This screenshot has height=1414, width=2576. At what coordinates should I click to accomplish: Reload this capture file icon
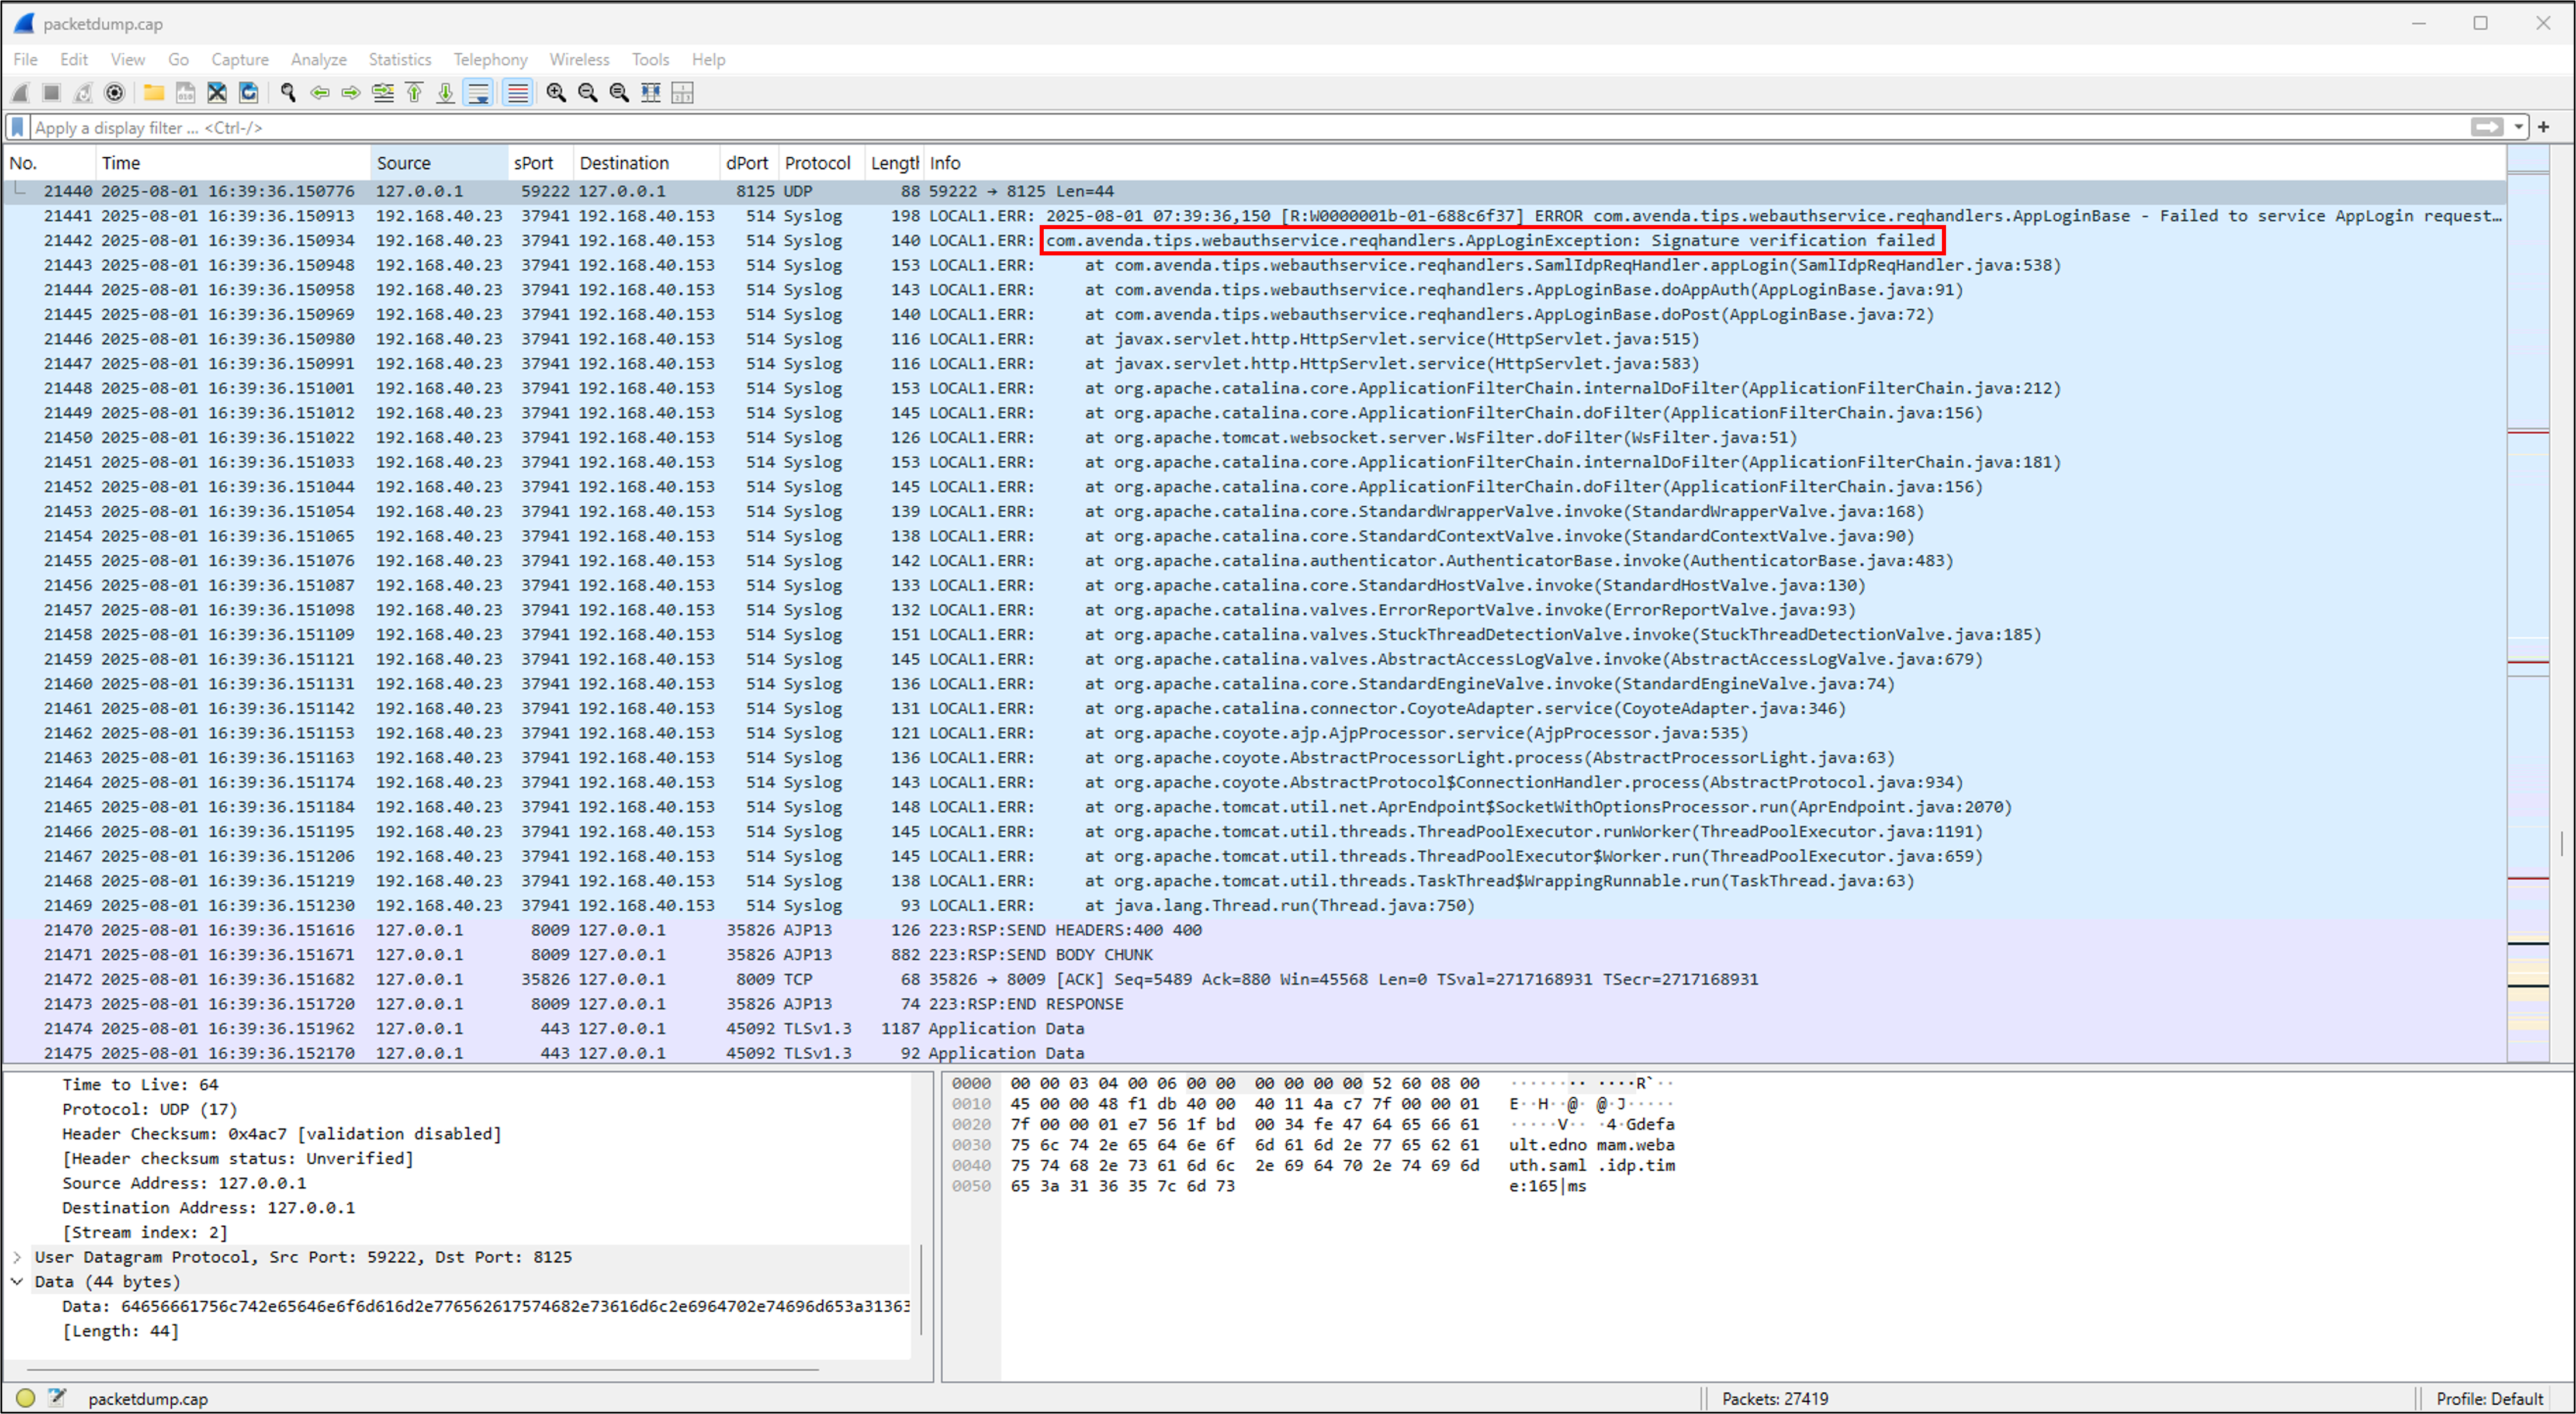pyautogui.click(x=249, y=93)
